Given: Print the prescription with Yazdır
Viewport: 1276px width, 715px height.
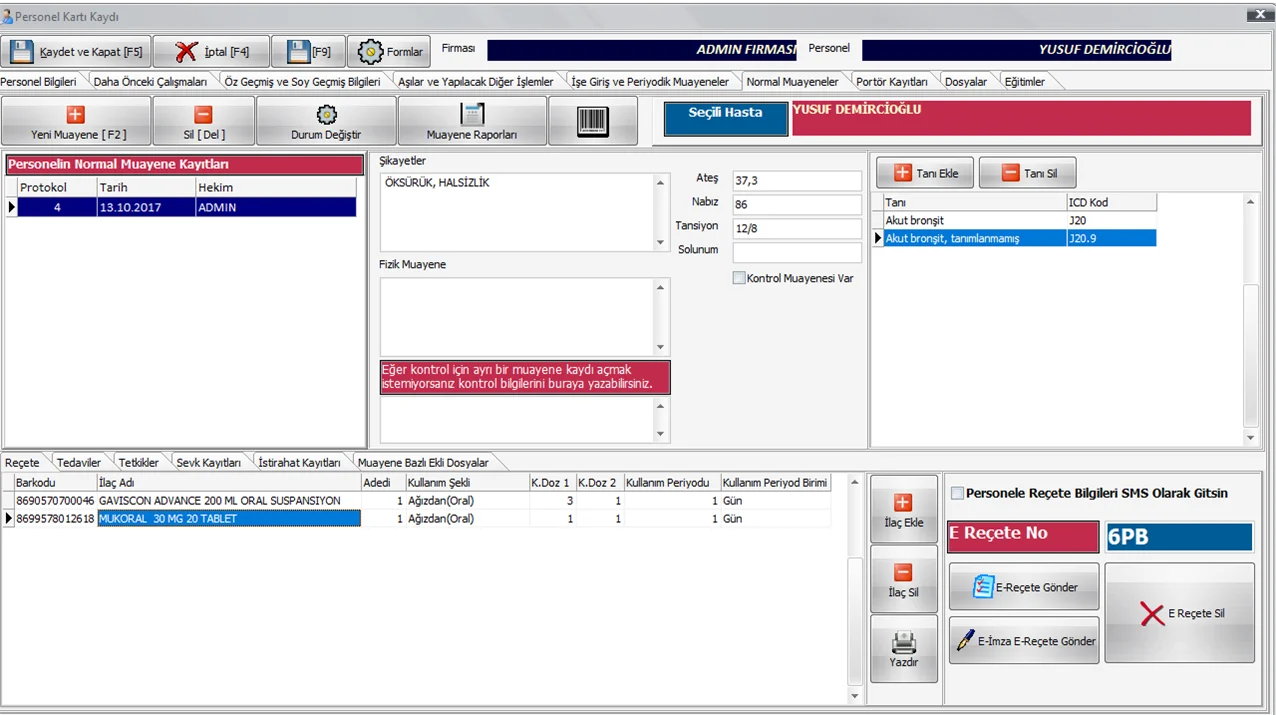Looking at the screenshot, I should tap(904, 649).
